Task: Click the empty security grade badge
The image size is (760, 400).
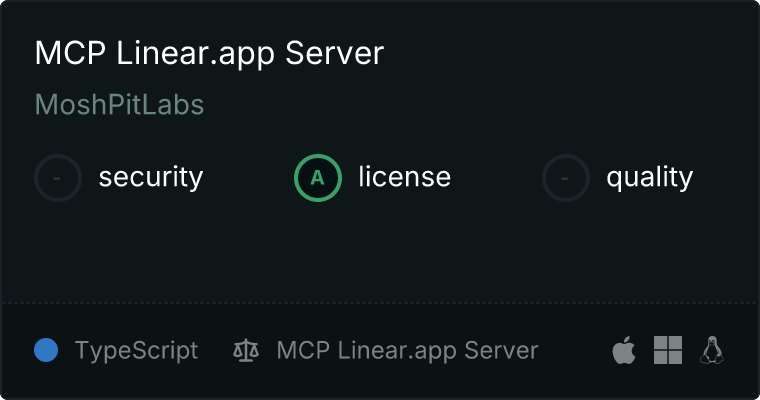Action: 58,178
